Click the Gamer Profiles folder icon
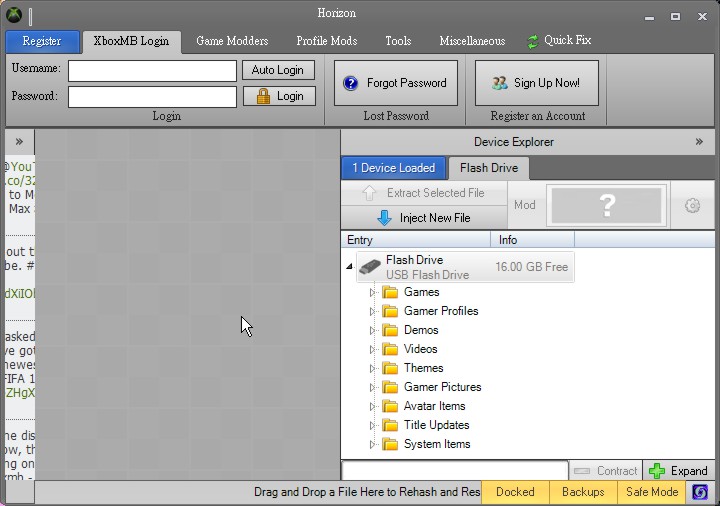The width and height of the screenshot is (720, 506). 390,311
